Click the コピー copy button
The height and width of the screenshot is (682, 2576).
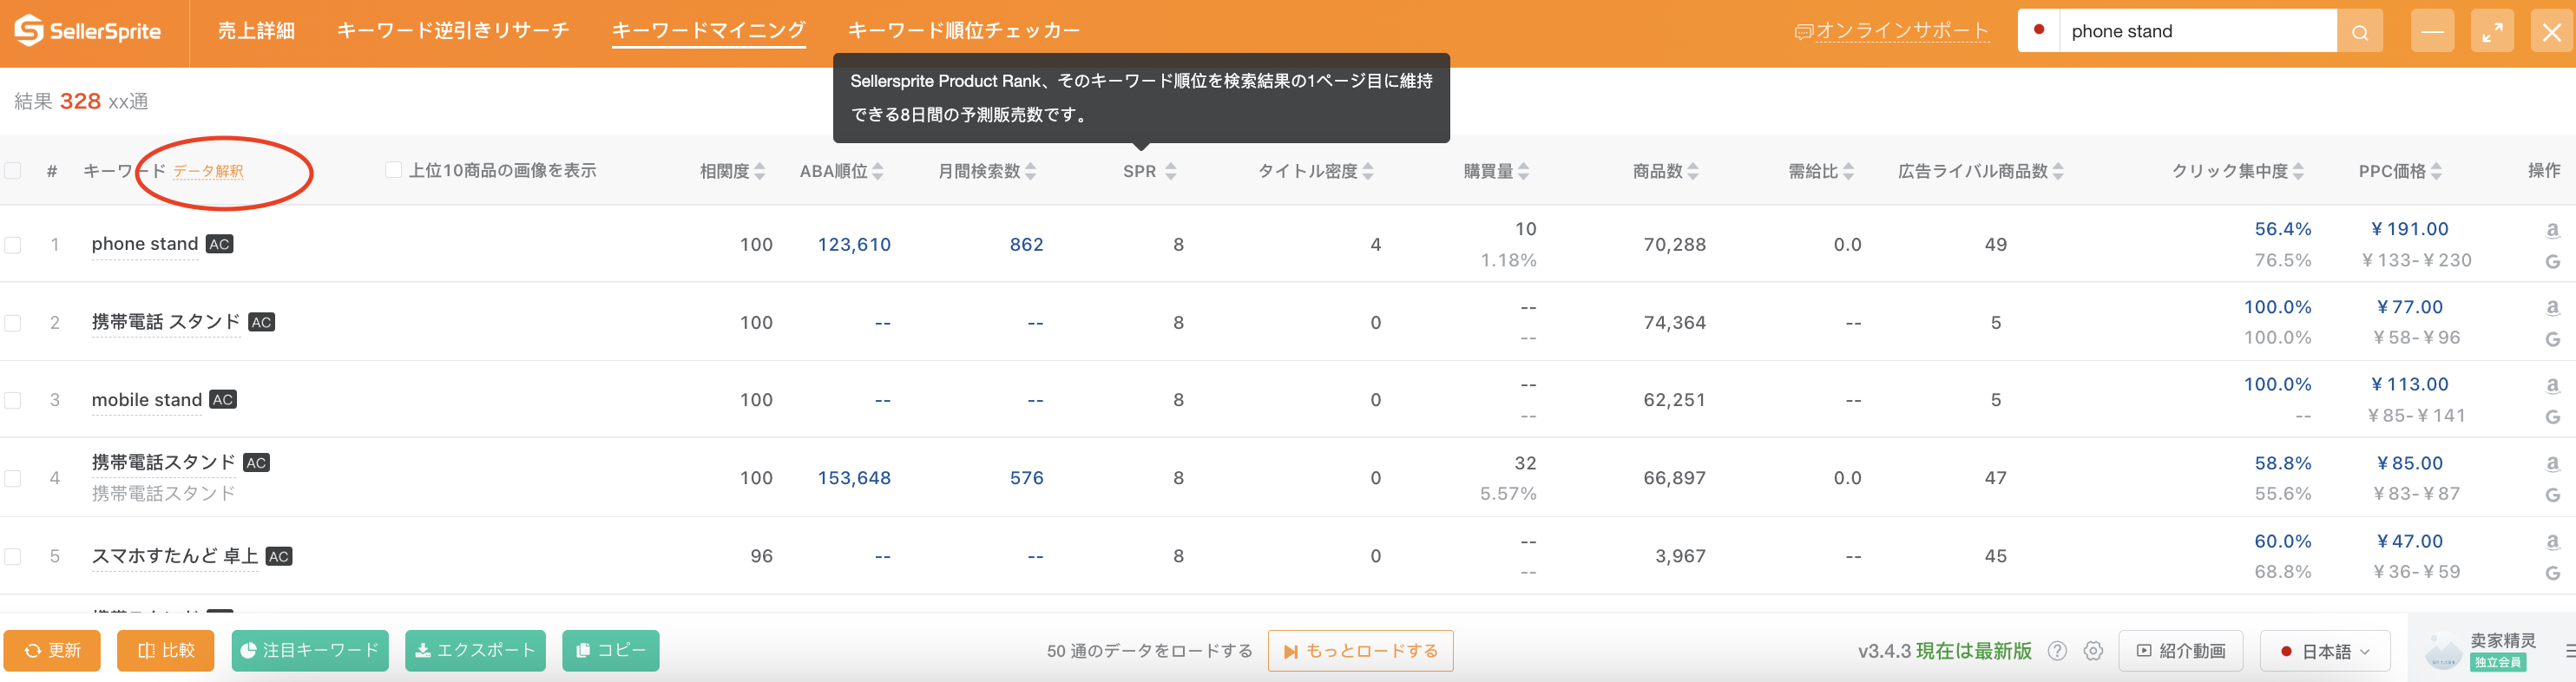pos(611,651)
